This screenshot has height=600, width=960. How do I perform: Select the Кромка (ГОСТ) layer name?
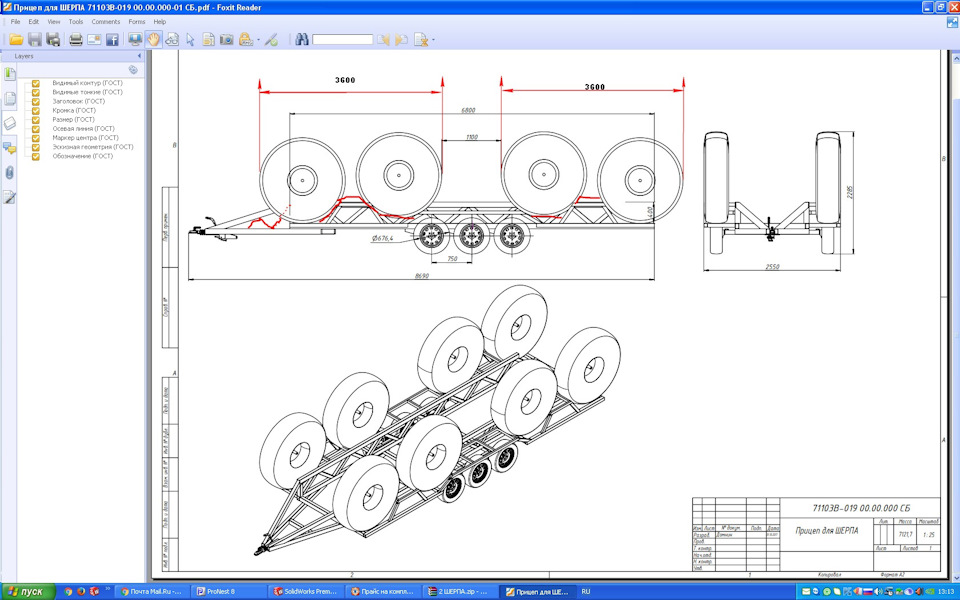pyautogui.click(x=74, y=111)
